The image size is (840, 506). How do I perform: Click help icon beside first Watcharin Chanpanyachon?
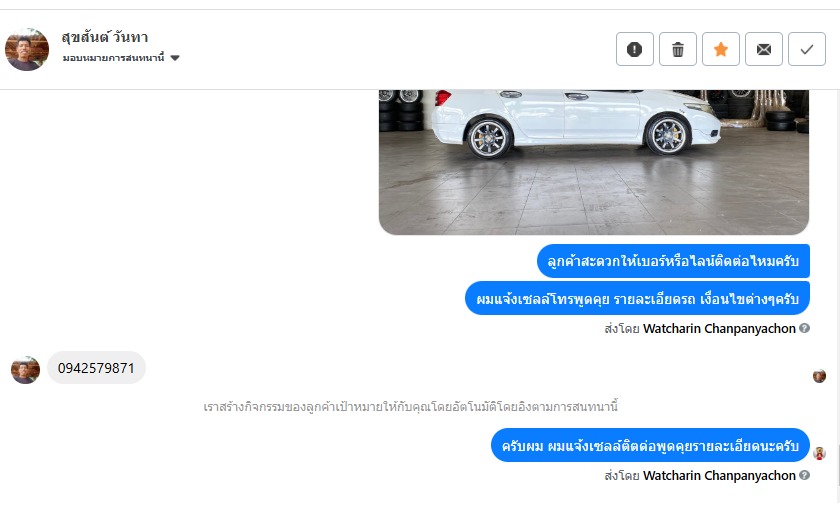click(804, 328)
